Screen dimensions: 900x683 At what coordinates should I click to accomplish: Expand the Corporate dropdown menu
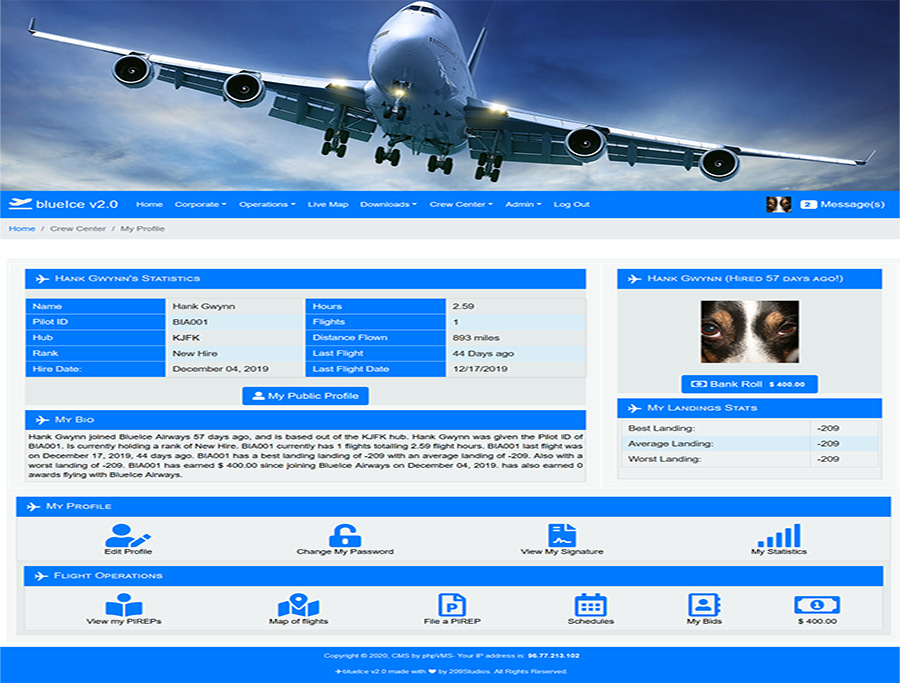point(200,204)
